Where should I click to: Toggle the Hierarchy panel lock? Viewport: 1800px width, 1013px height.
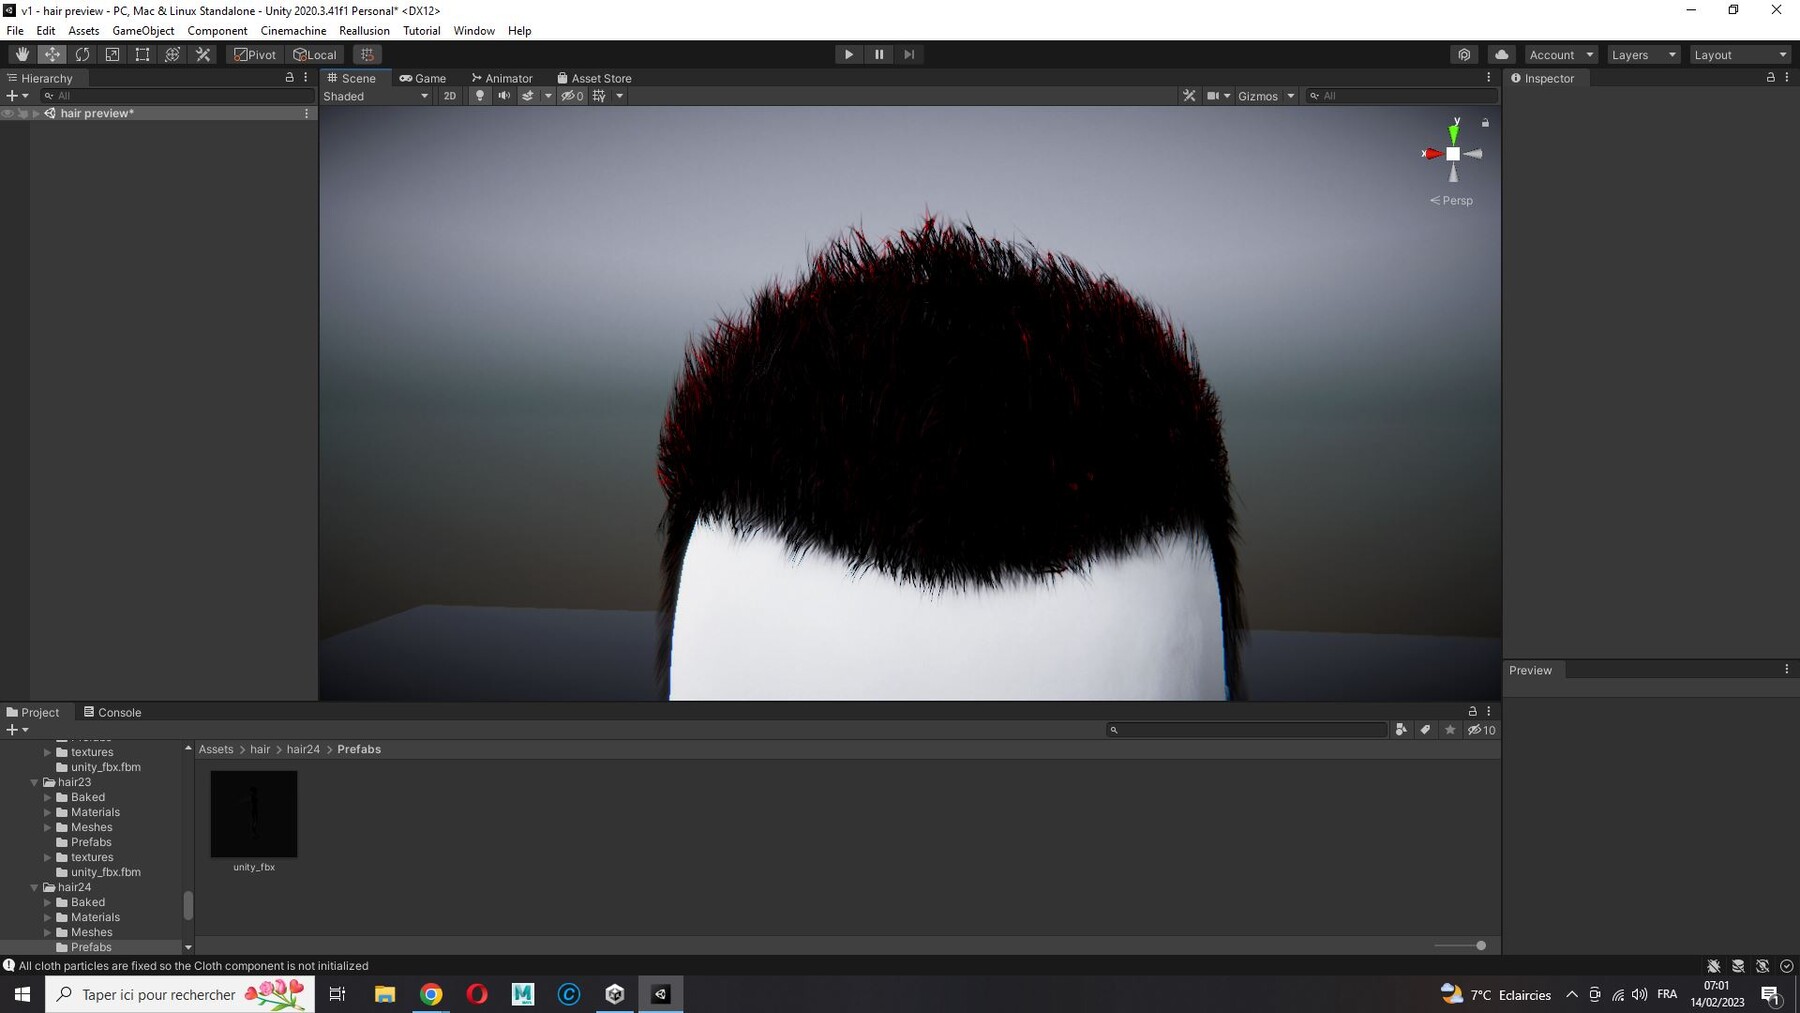point(290,78)
